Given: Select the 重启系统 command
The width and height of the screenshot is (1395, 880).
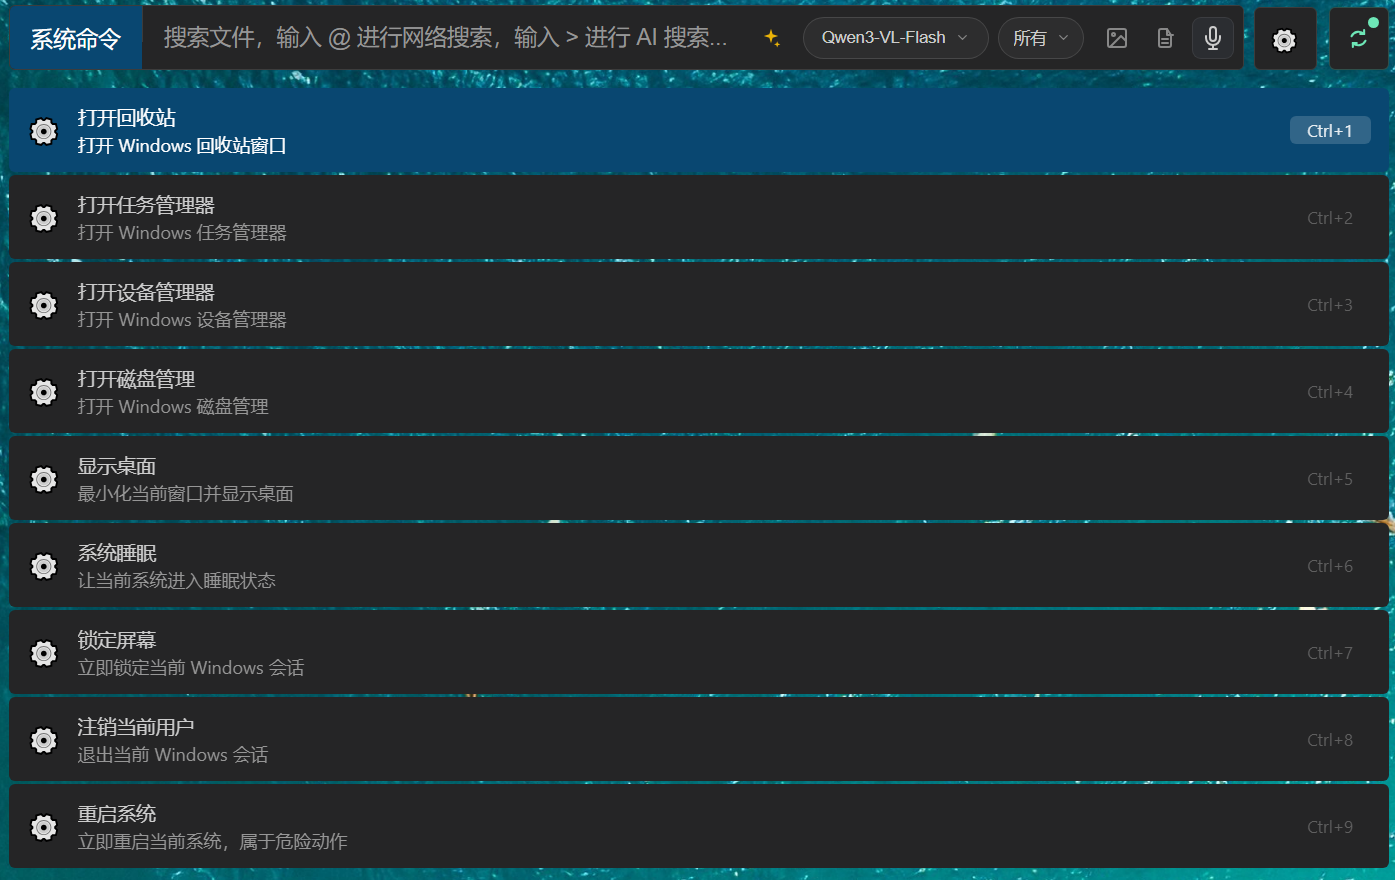Looking at the screenshot, I should coord(699,827).
